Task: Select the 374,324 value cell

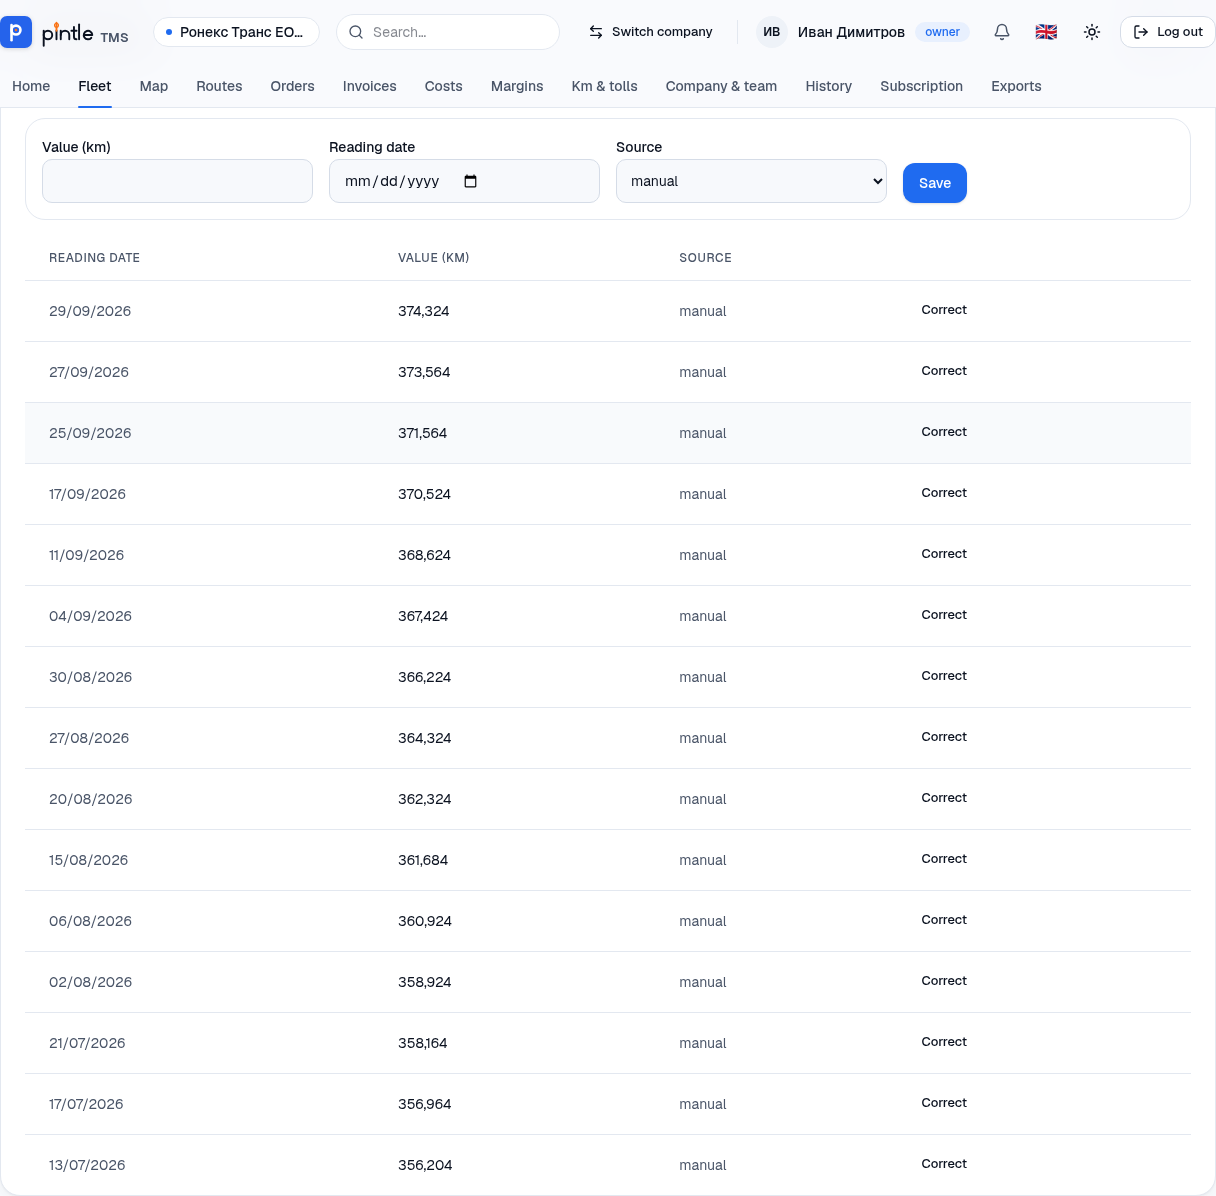Action: click(x=424, y=311)
